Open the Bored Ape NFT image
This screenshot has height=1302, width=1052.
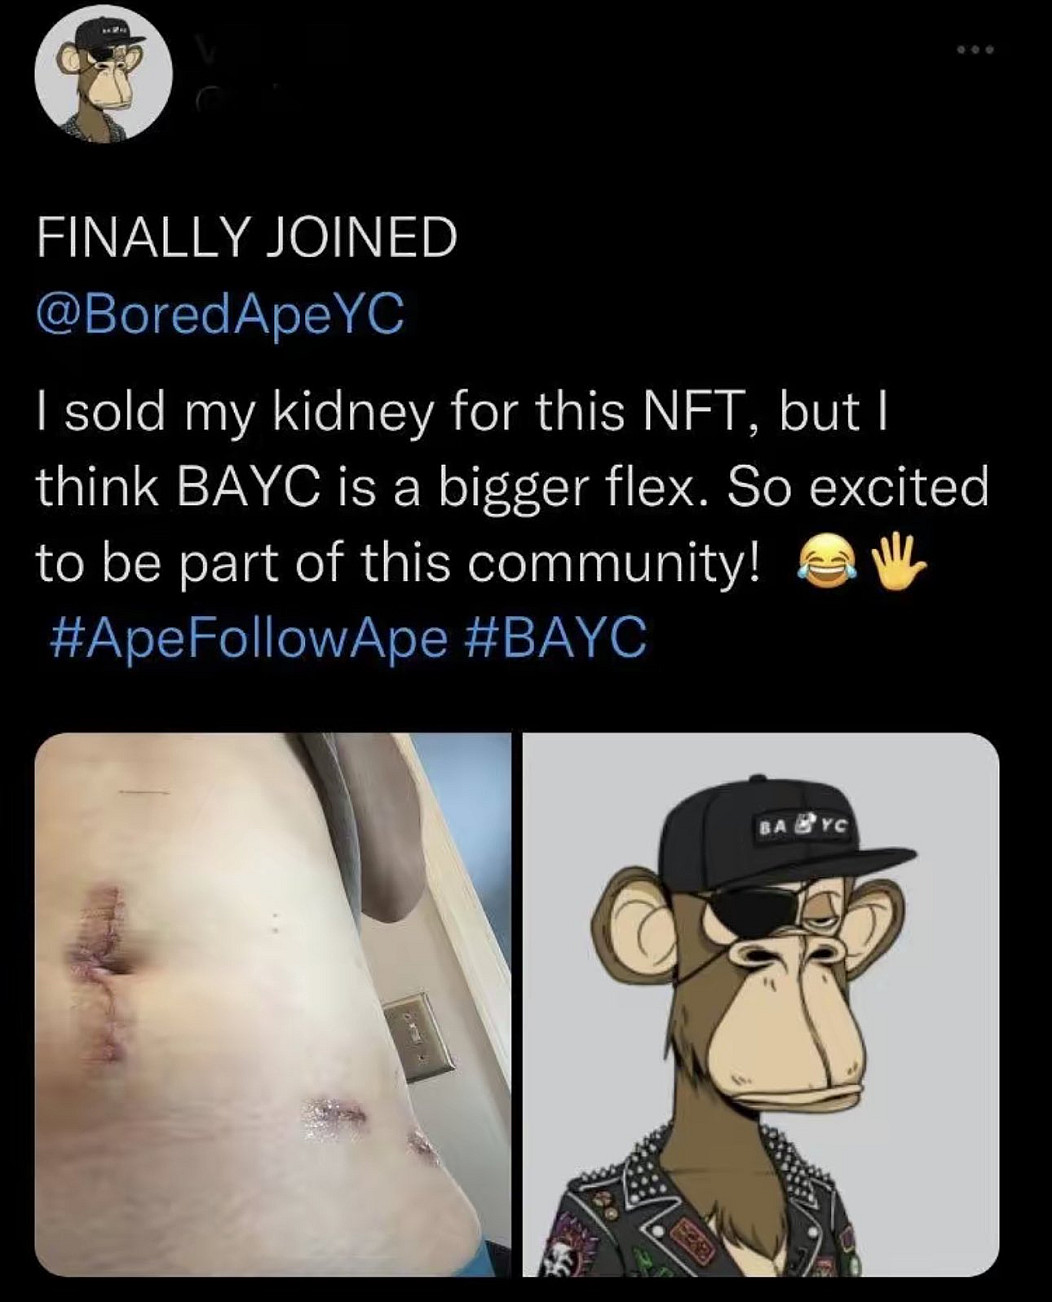pyautogui.click(x=760, y=1004)
